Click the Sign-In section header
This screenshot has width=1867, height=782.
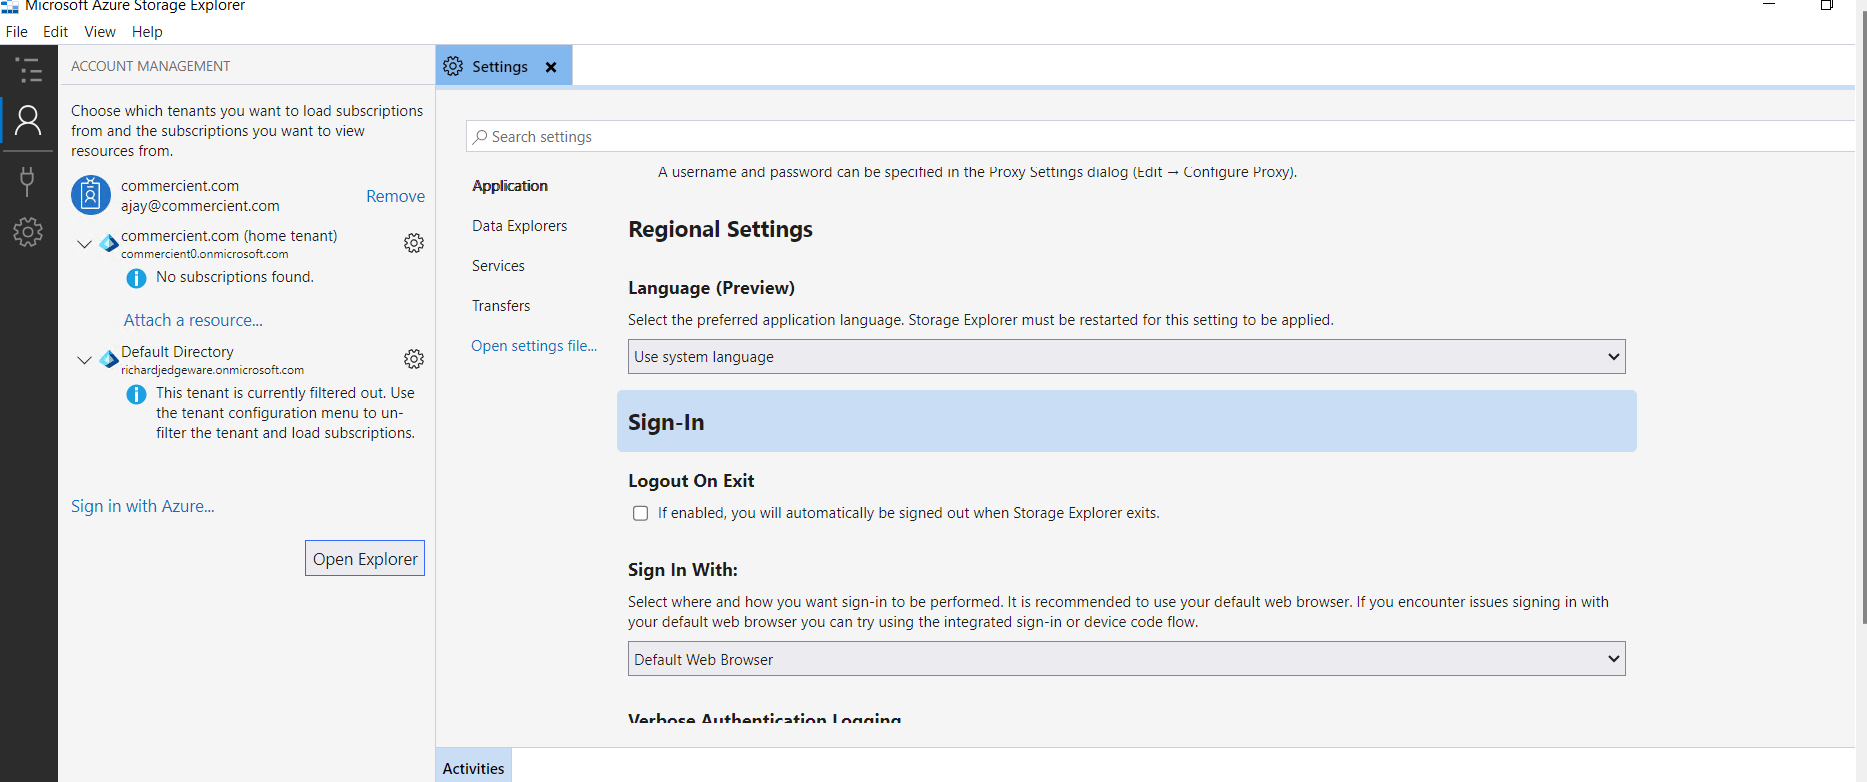point(1127,421)
